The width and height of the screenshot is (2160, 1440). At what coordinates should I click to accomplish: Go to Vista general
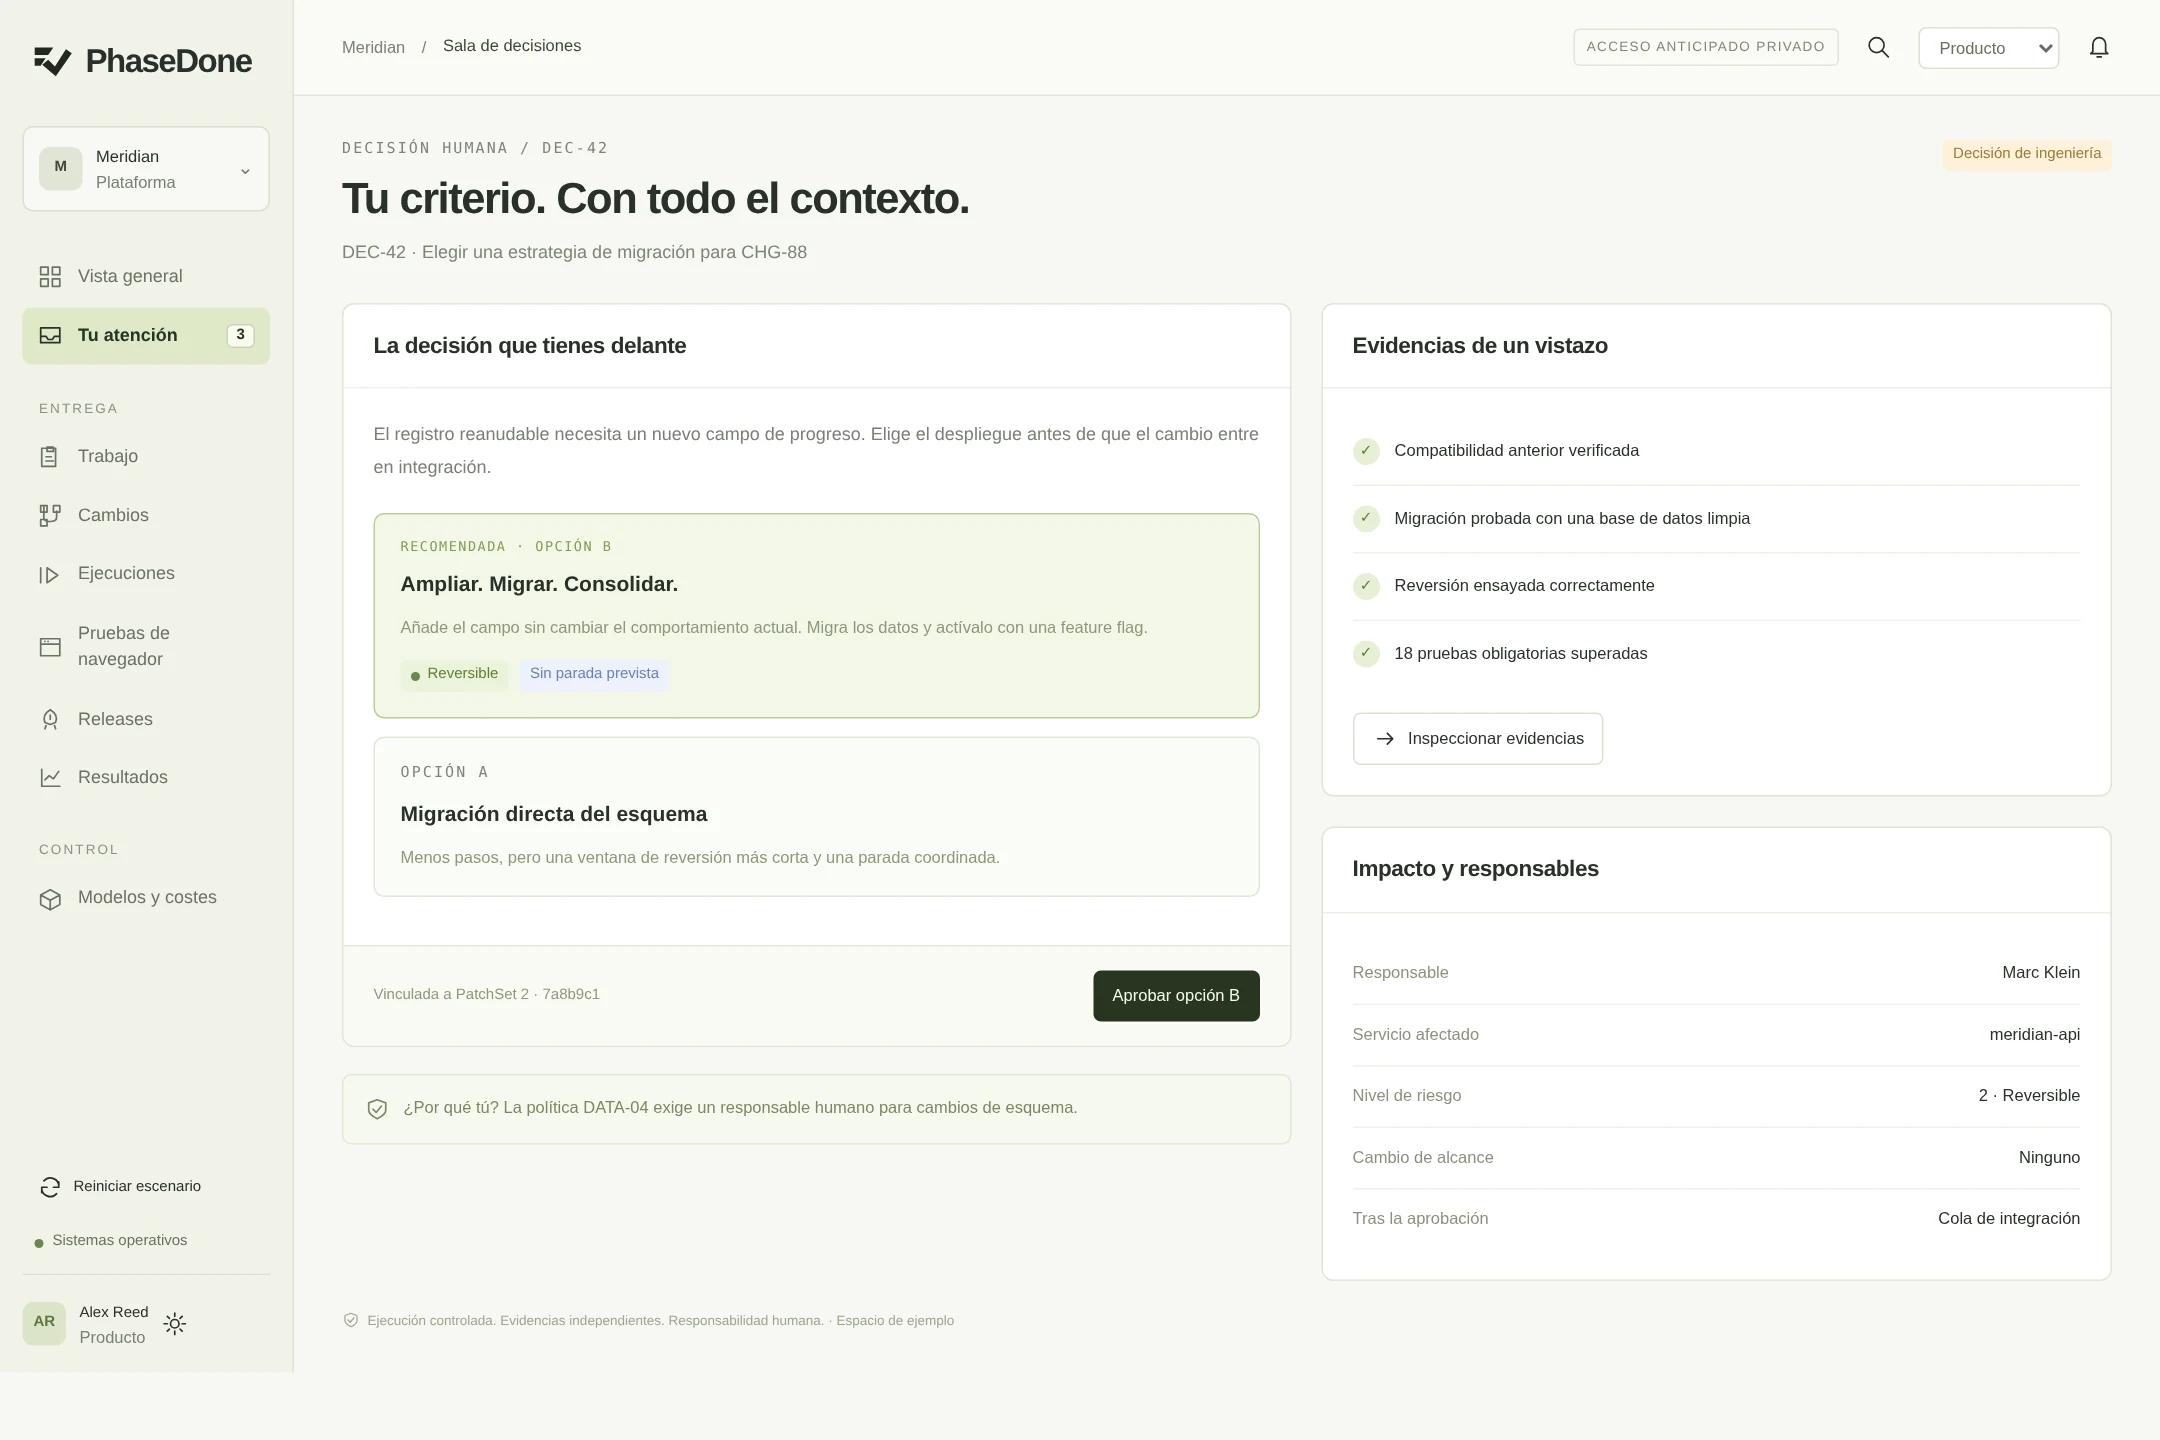click(x=146, y=277)
